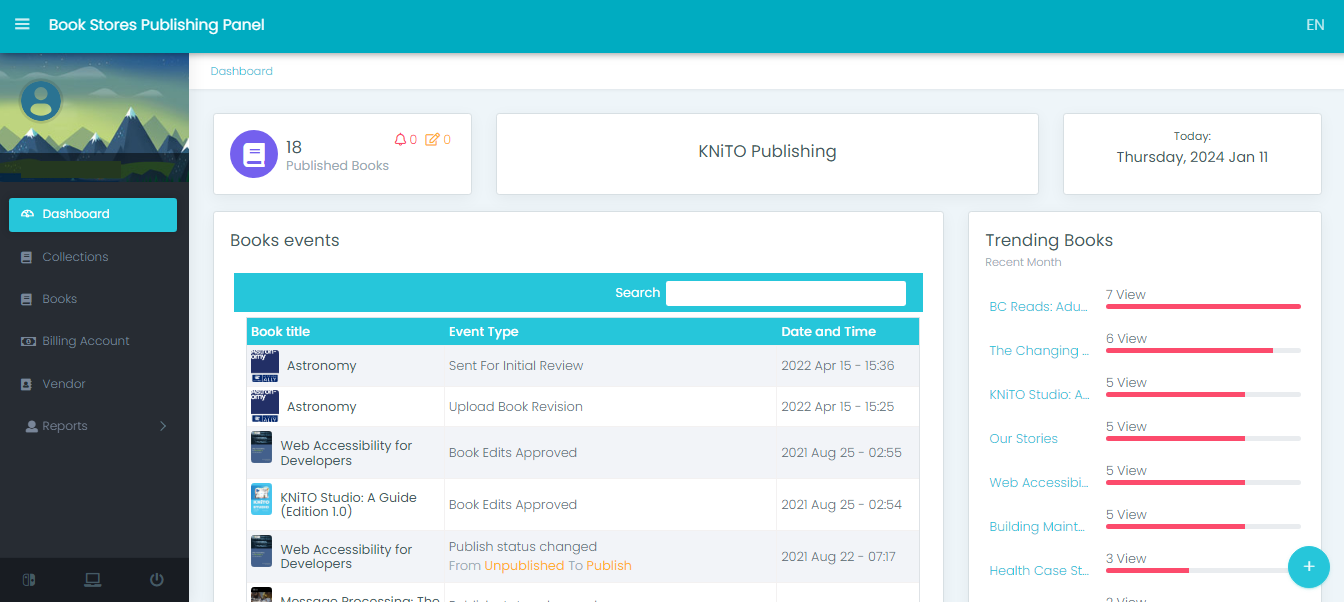Click the user profile avatar
The height and width of the screenshot is (602, 1344).
[x=41, y=100]
